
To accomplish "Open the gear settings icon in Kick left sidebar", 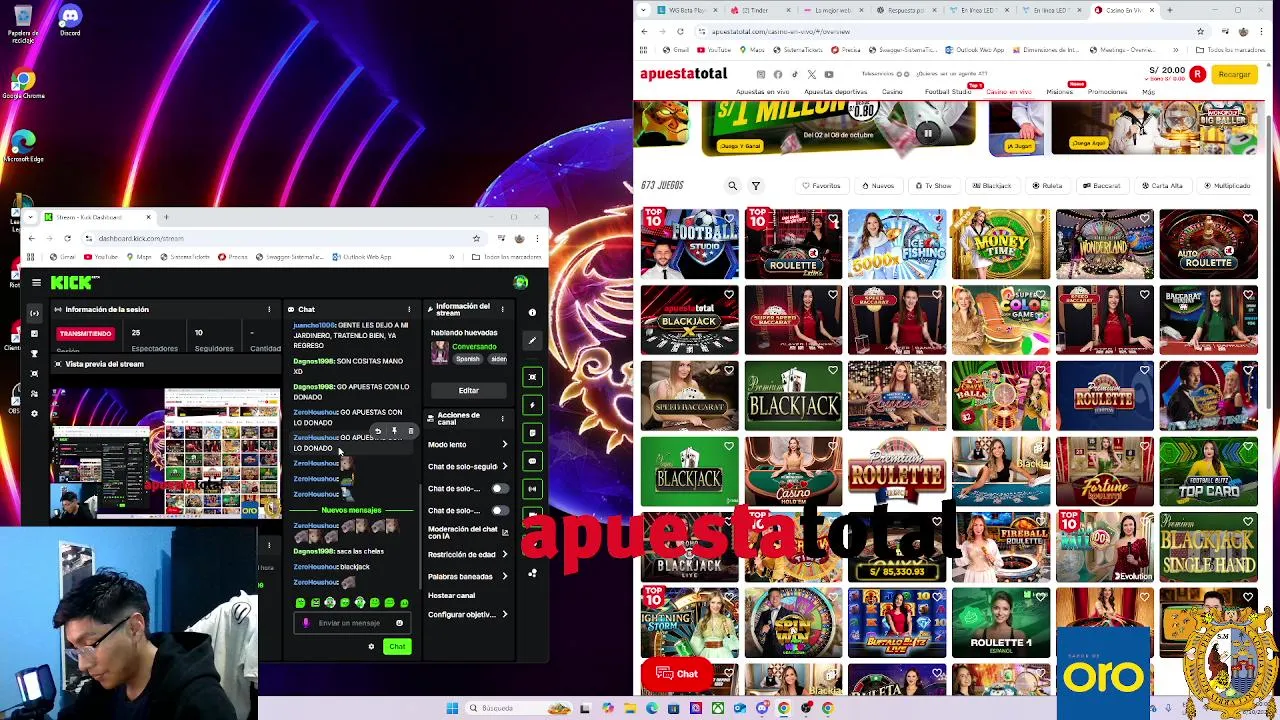I will pos(34,413).
